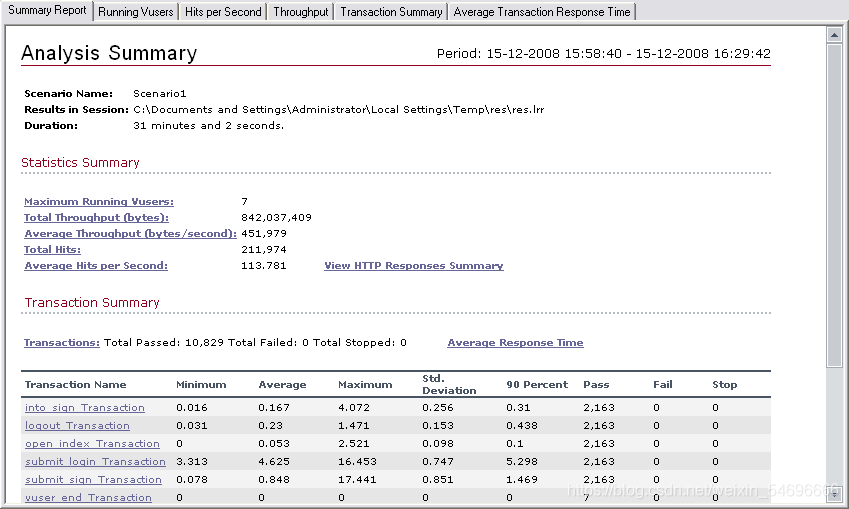Click logout minimum value 0.031

point(192,426)
